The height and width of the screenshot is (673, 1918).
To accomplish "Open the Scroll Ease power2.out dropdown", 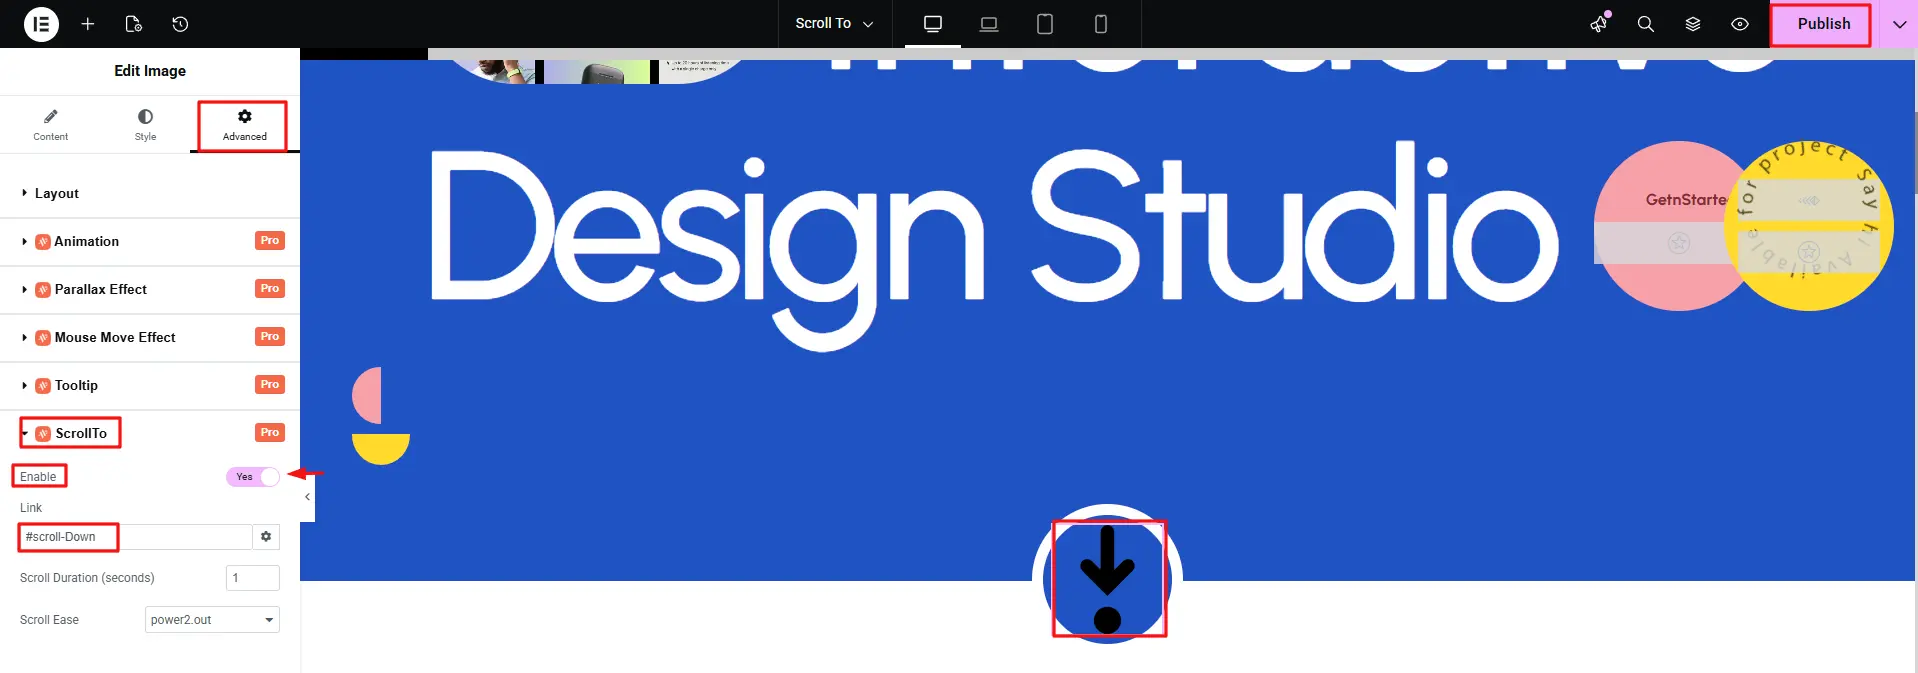I will click(212, 620).
